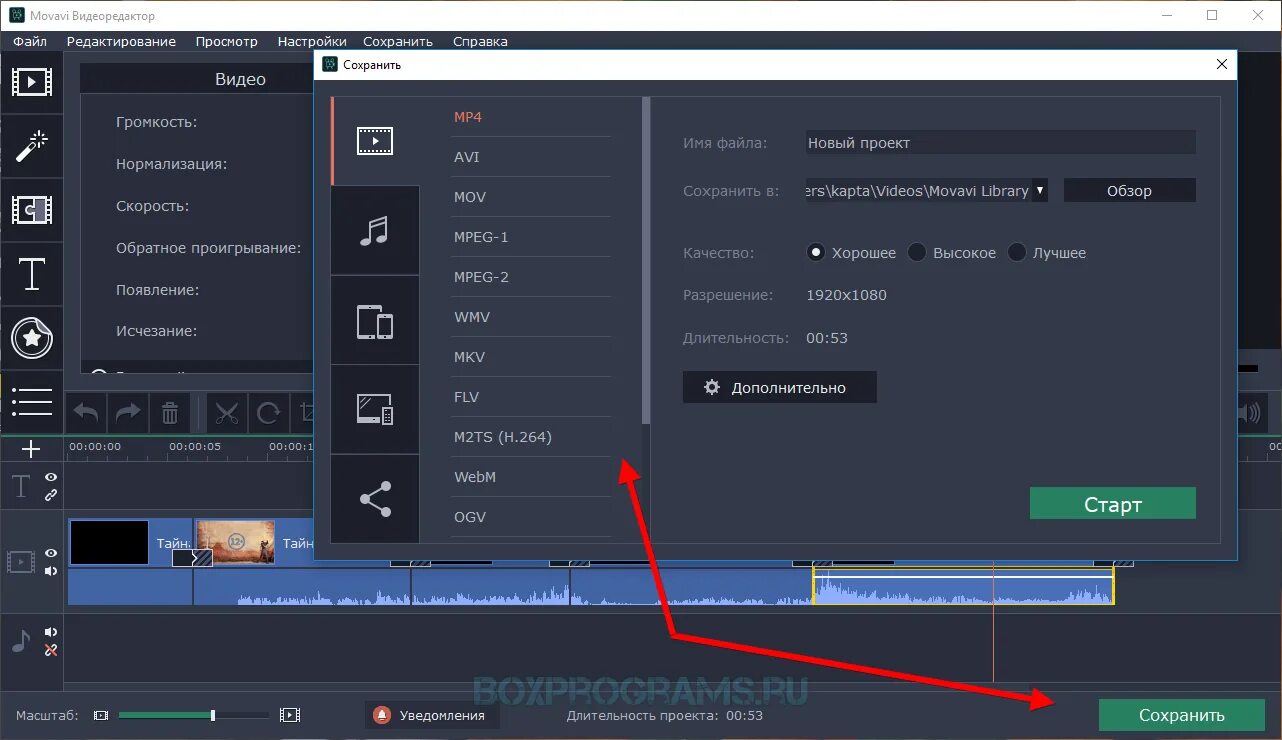
Task: Click the zoom out filmstrip icon
Action: click(100, 715)
